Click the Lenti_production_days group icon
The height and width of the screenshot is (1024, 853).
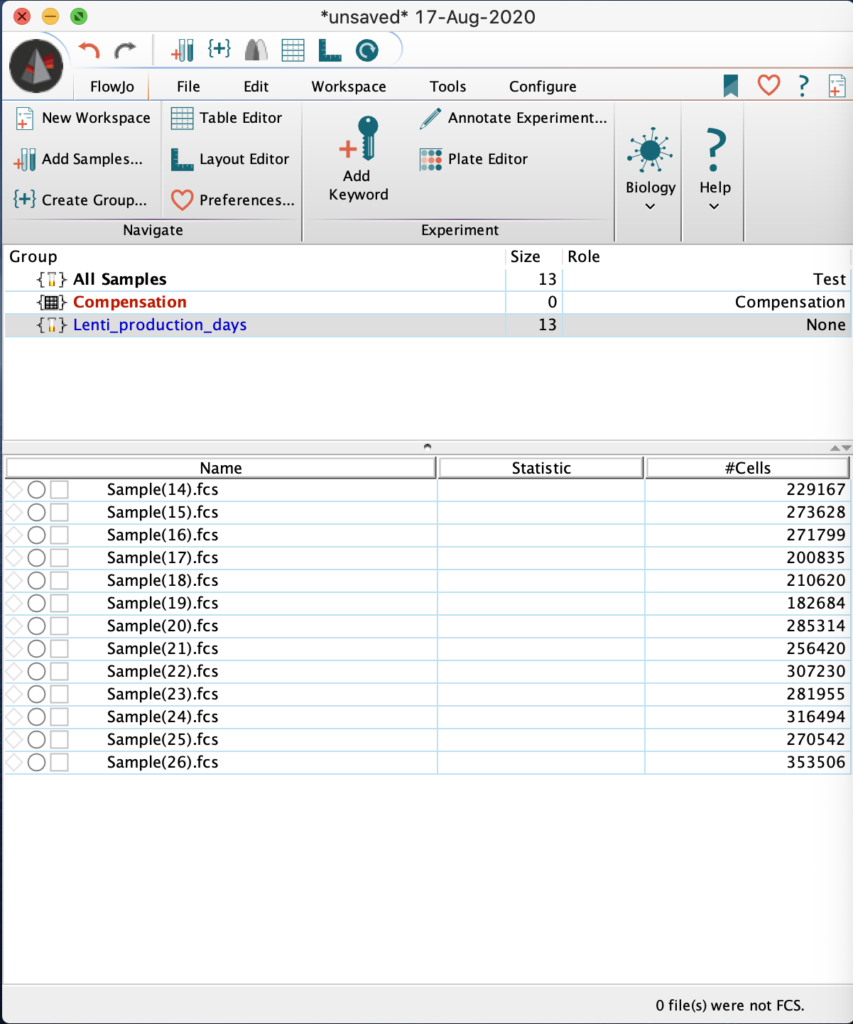pos(52,325)
